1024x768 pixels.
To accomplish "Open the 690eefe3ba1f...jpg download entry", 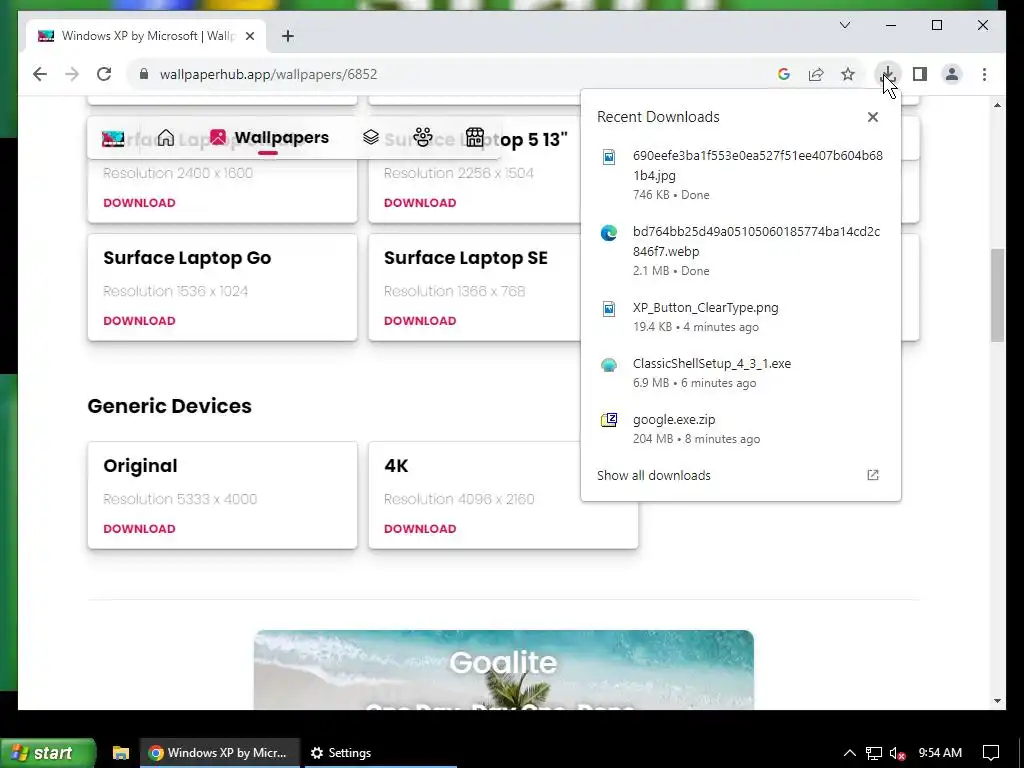I will (x=741, y=174).
